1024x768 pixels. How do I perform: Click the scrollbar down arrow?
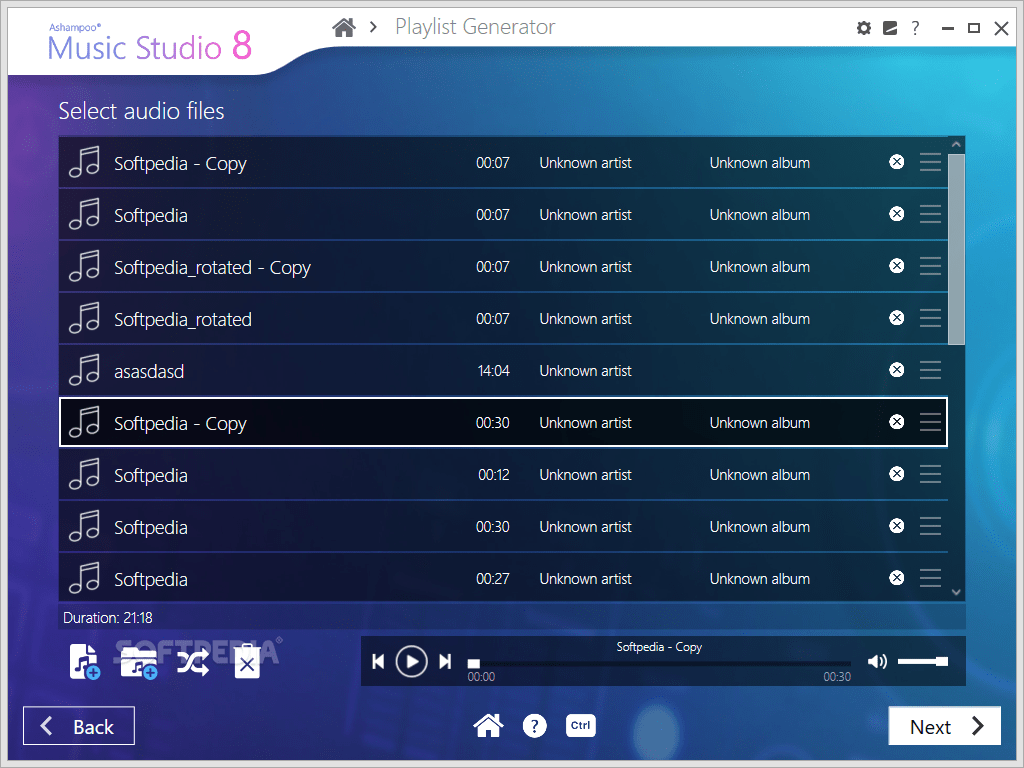[x=955, y=590]
